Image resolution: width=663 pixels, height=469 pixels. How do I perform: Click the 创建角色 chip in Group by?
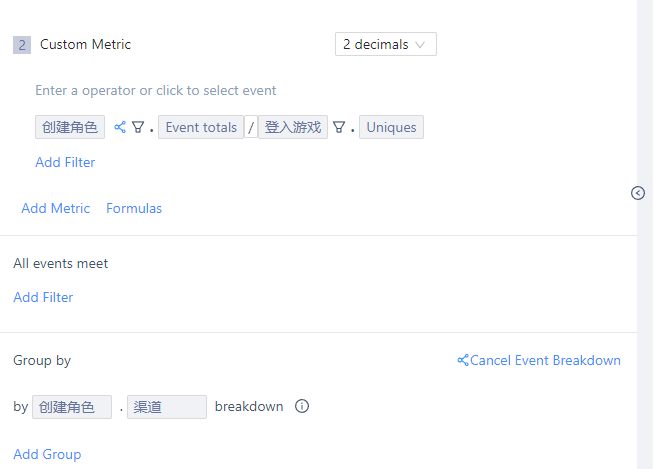(x=72, y=407)
